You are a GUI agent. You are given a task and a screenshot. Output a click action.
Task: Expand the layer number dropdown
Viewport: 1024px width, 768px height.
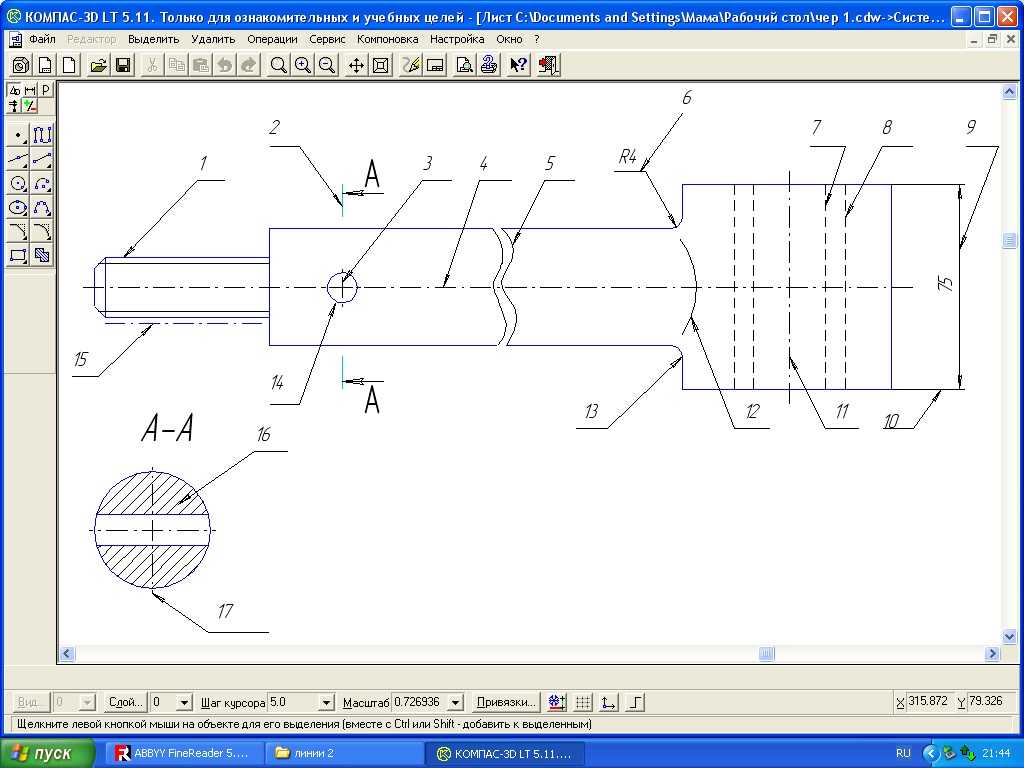(x=183, y=702)
